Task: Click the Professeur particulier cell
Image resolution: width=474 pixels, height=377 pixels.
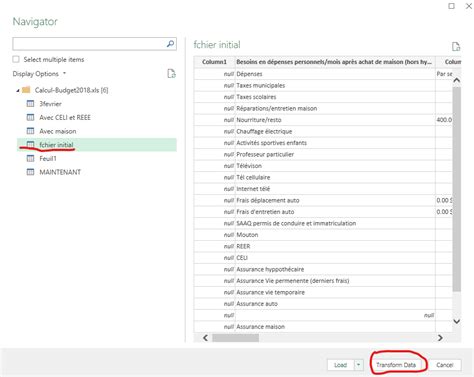Action: click(335, 154)
